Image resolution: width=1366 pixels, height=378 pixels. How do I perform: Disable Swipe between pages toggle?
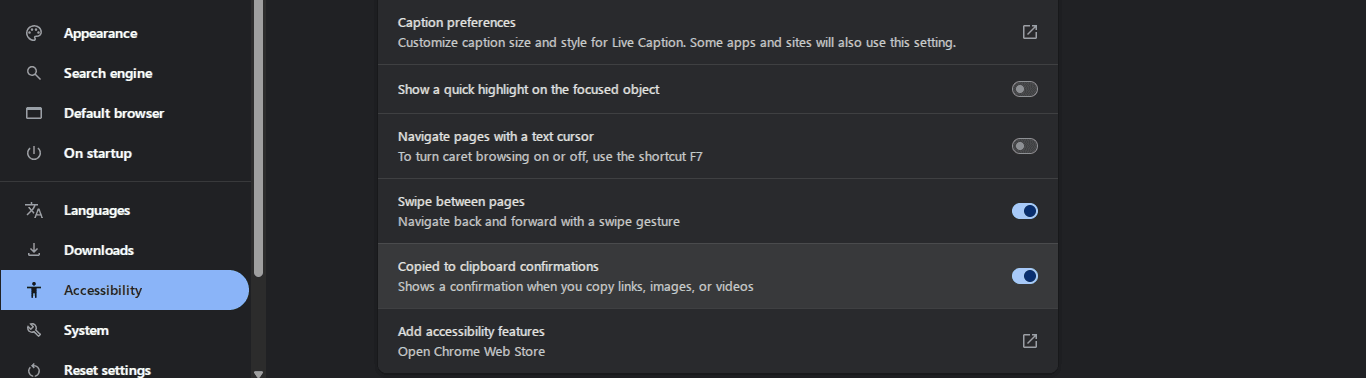(x=1025, y=211)
